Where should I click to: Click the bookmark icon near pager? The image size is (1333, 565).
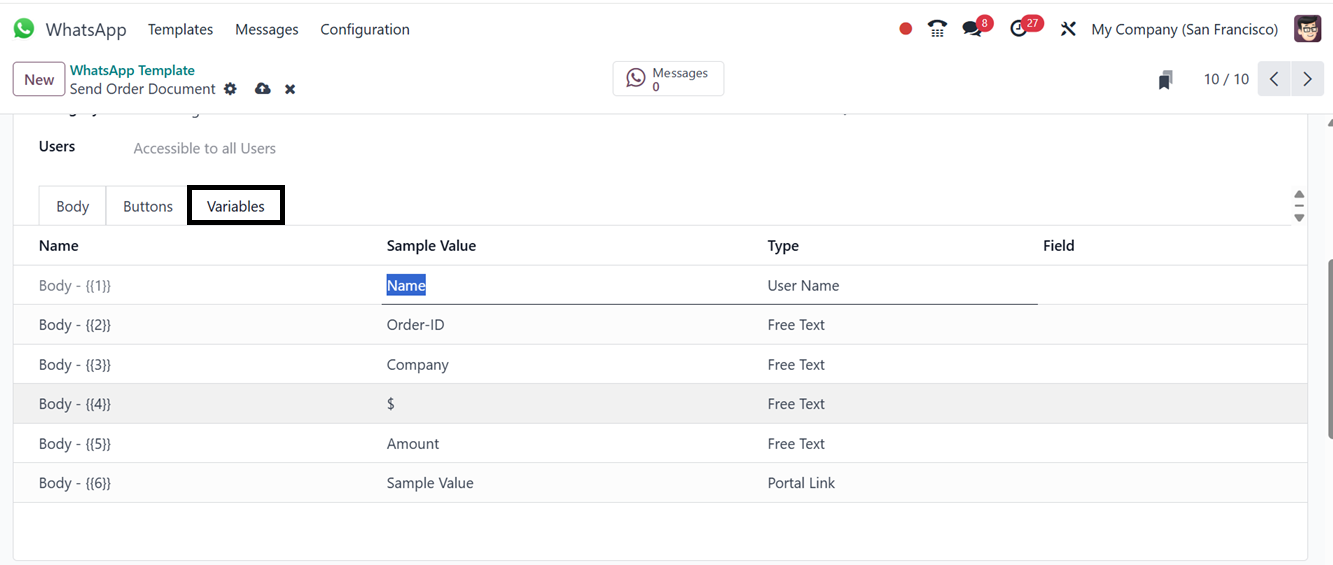[1165, 80]
